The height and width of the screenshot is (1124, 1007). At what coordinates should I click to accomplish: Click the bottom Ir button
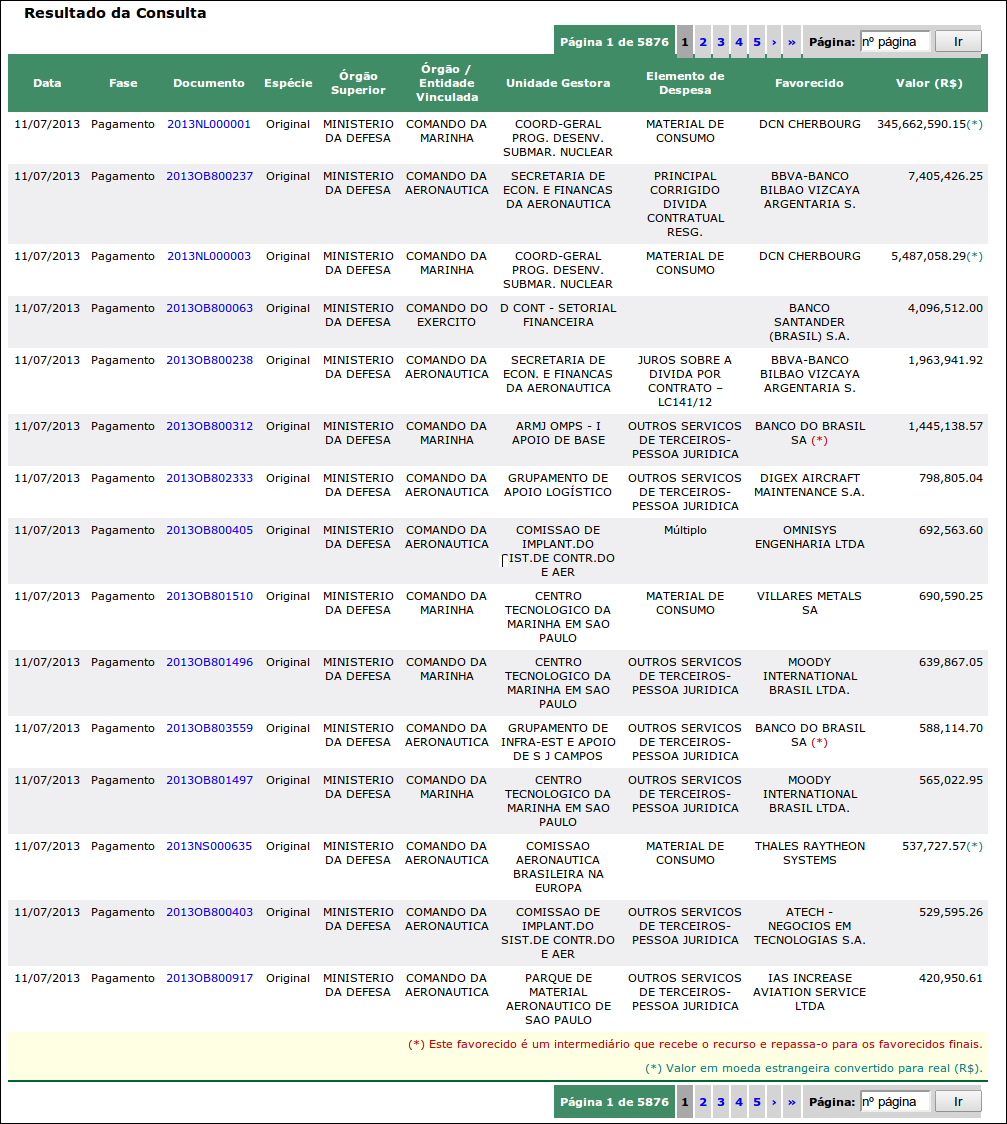pyautogui.click(x=958, y=1102)
